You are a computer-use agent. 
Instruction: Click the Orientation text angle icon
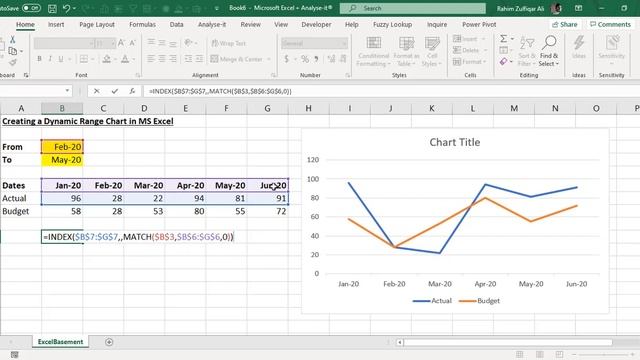(188, 43)
